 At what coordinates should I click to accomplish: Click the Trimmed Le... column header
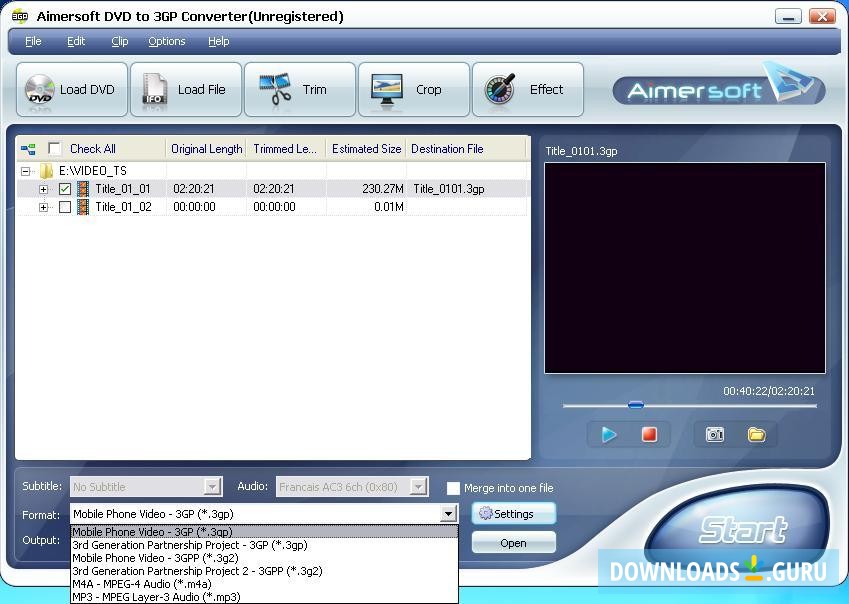pos(285,149)
